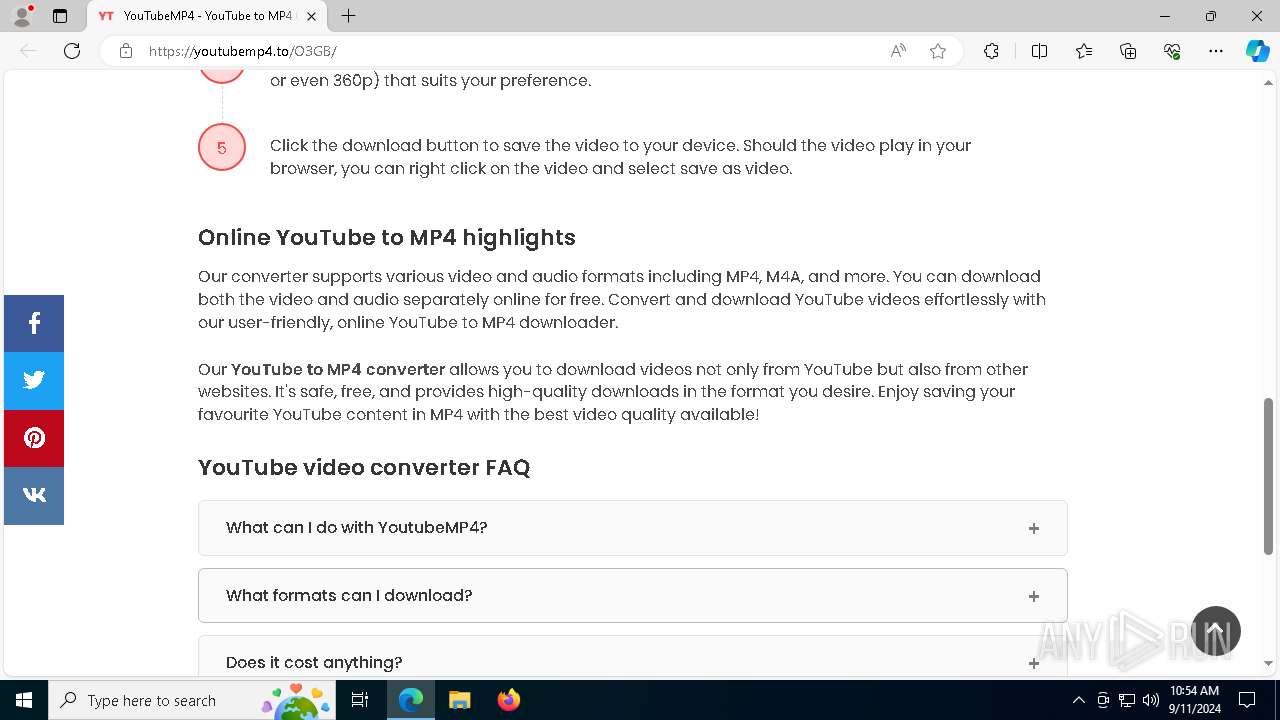Click the 'YouTube to MP4 converter' bold text
This screenshot has height=720, width=1280.
coord(338,369)
